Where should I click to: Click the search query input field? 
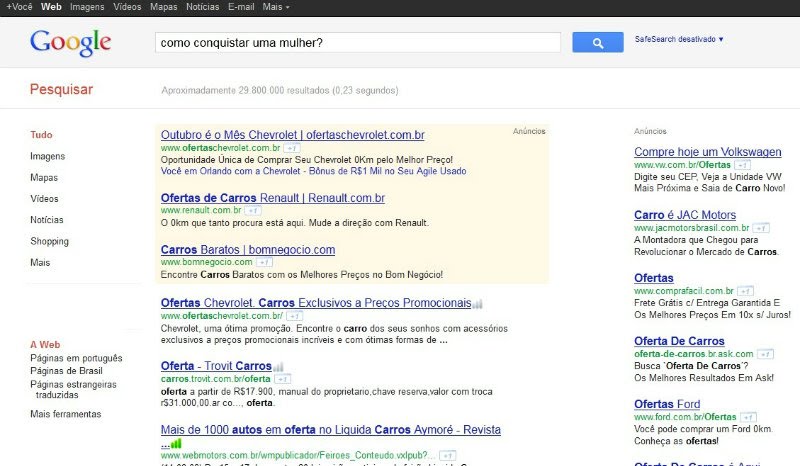click(358, 42)
